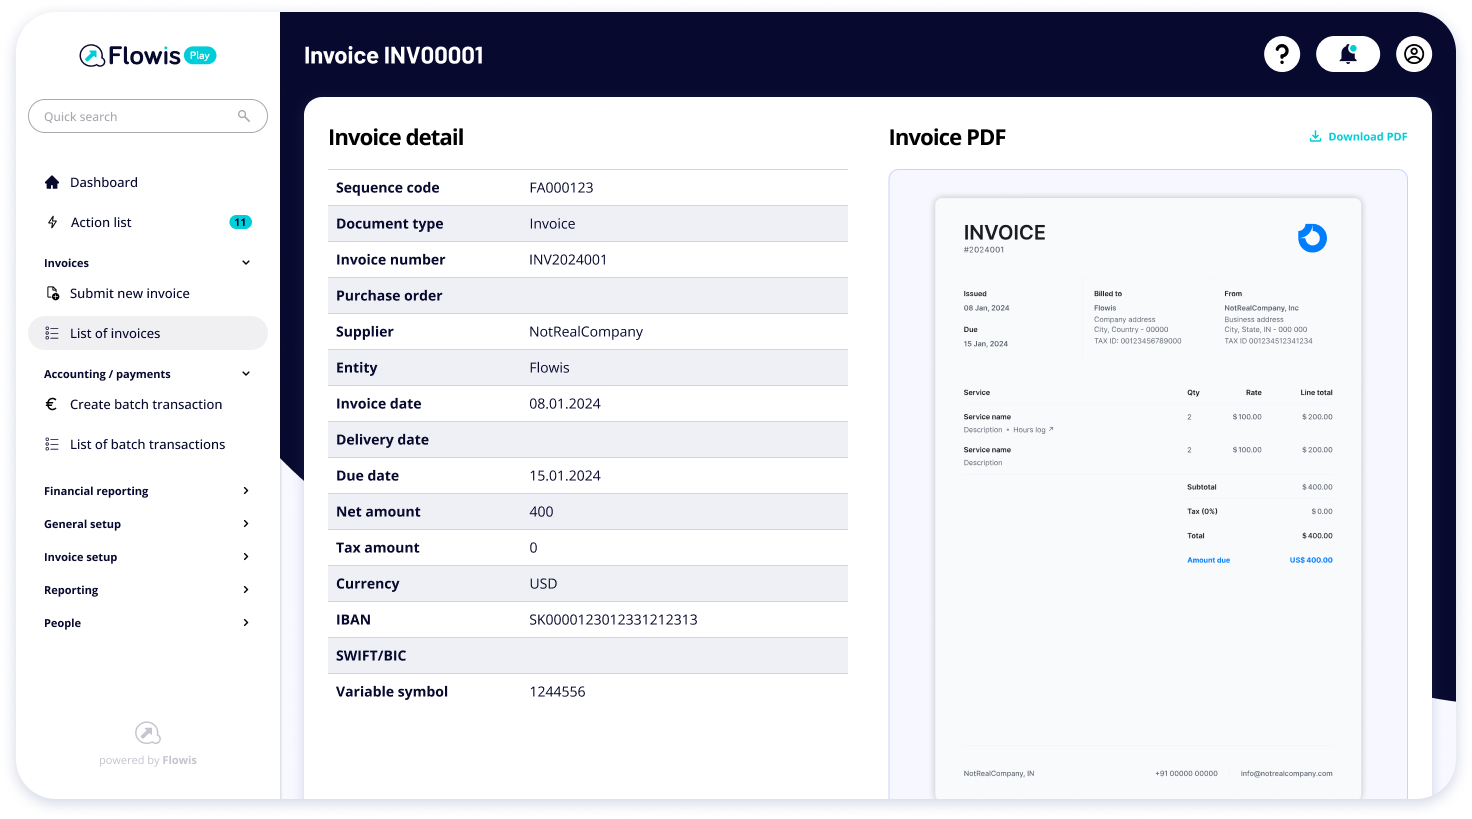Click entity value Flowis
The height and width of the screenshot is (819, 1472).
(549, 367)
